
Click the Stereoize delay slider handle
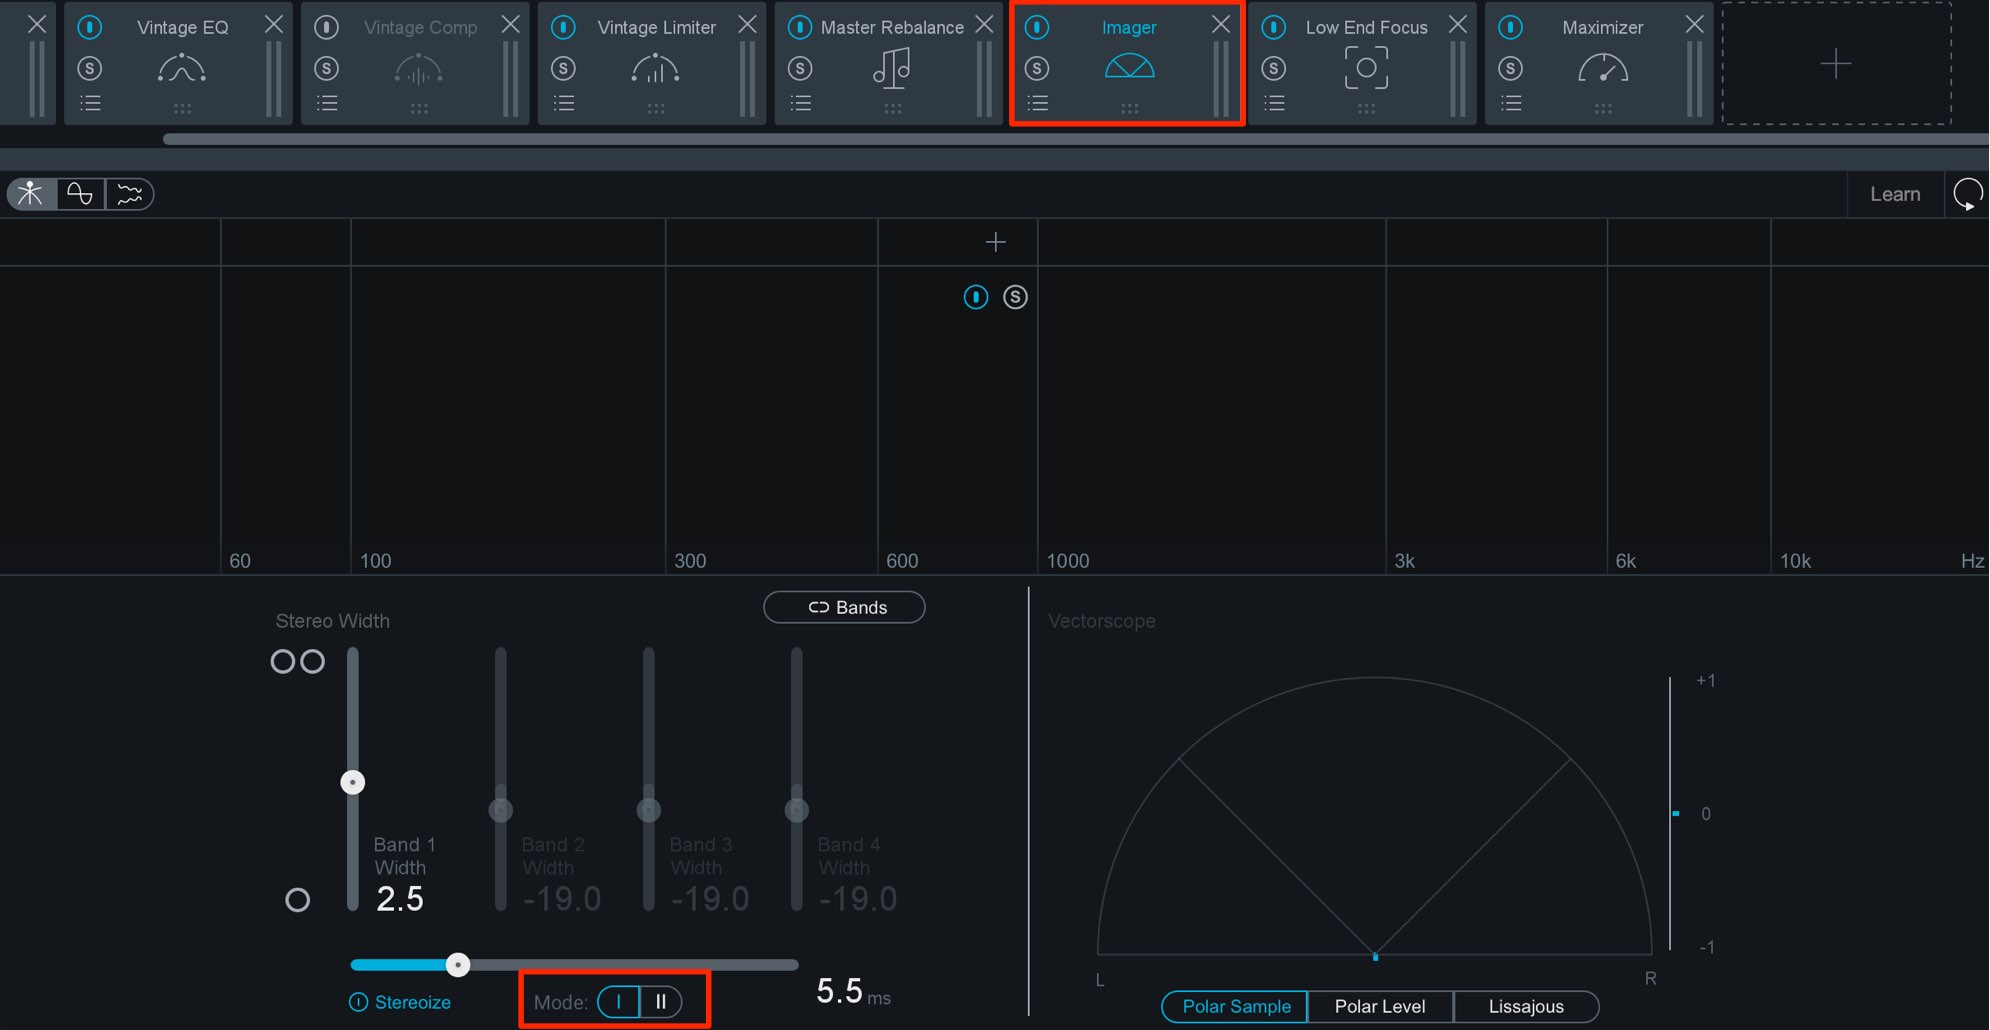tap(458, 965)
